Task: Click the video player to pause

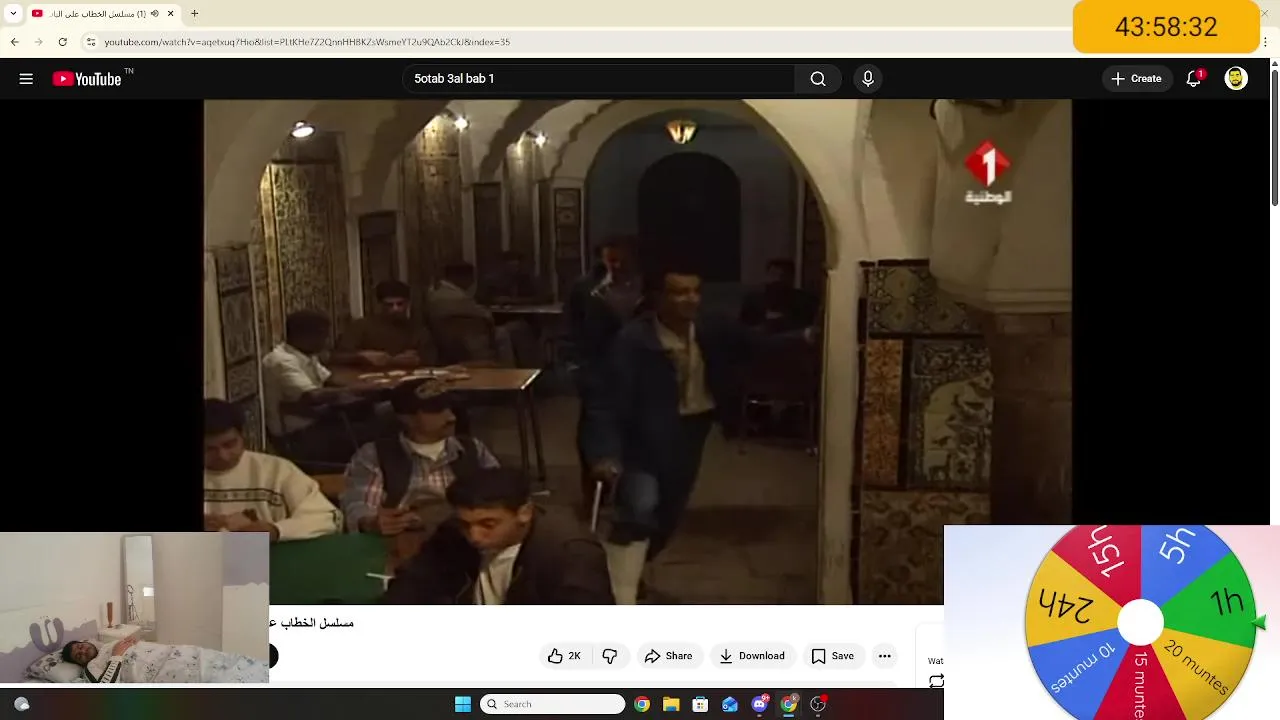Action: tap(637, 350)
